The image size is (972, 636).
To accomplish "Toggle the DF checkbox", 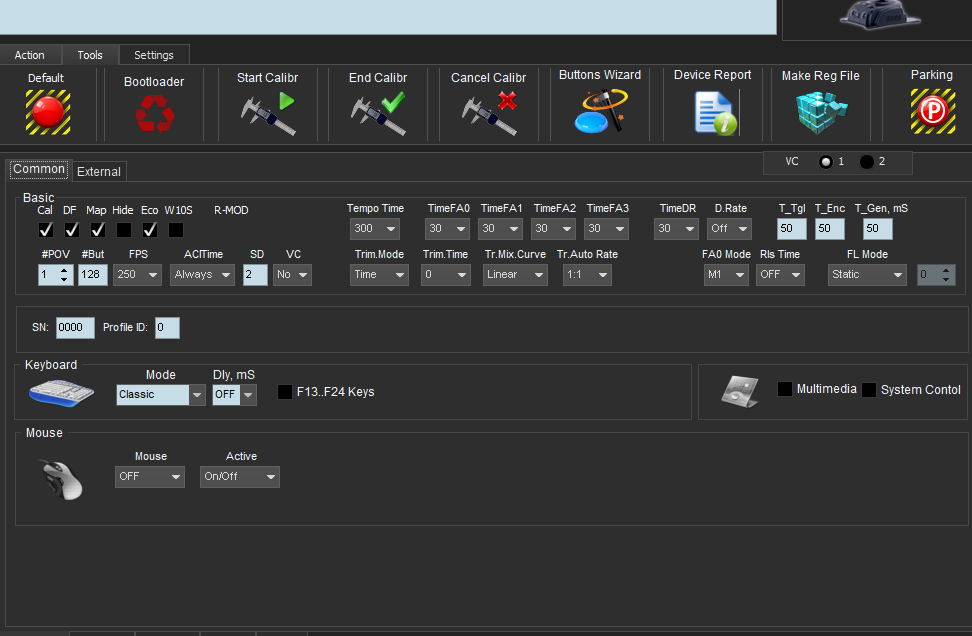I will pos(72,230).
